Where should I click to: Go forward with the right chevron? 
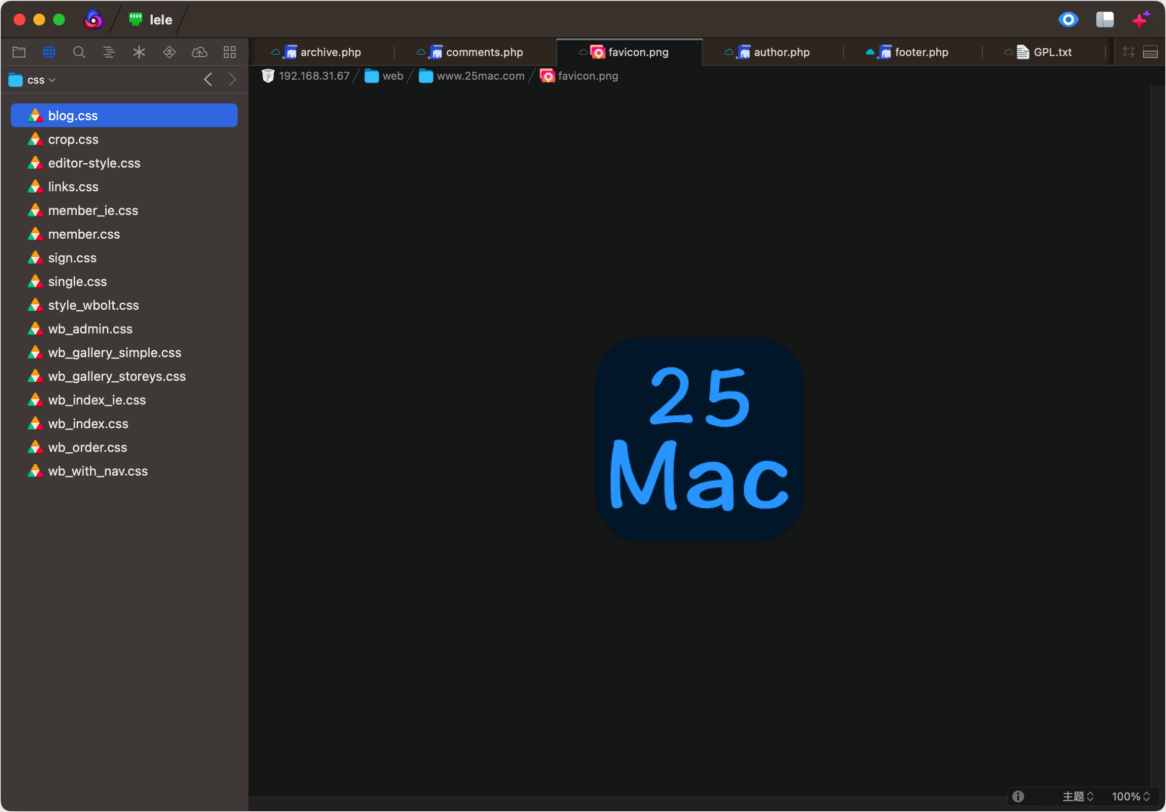(233, 80)
